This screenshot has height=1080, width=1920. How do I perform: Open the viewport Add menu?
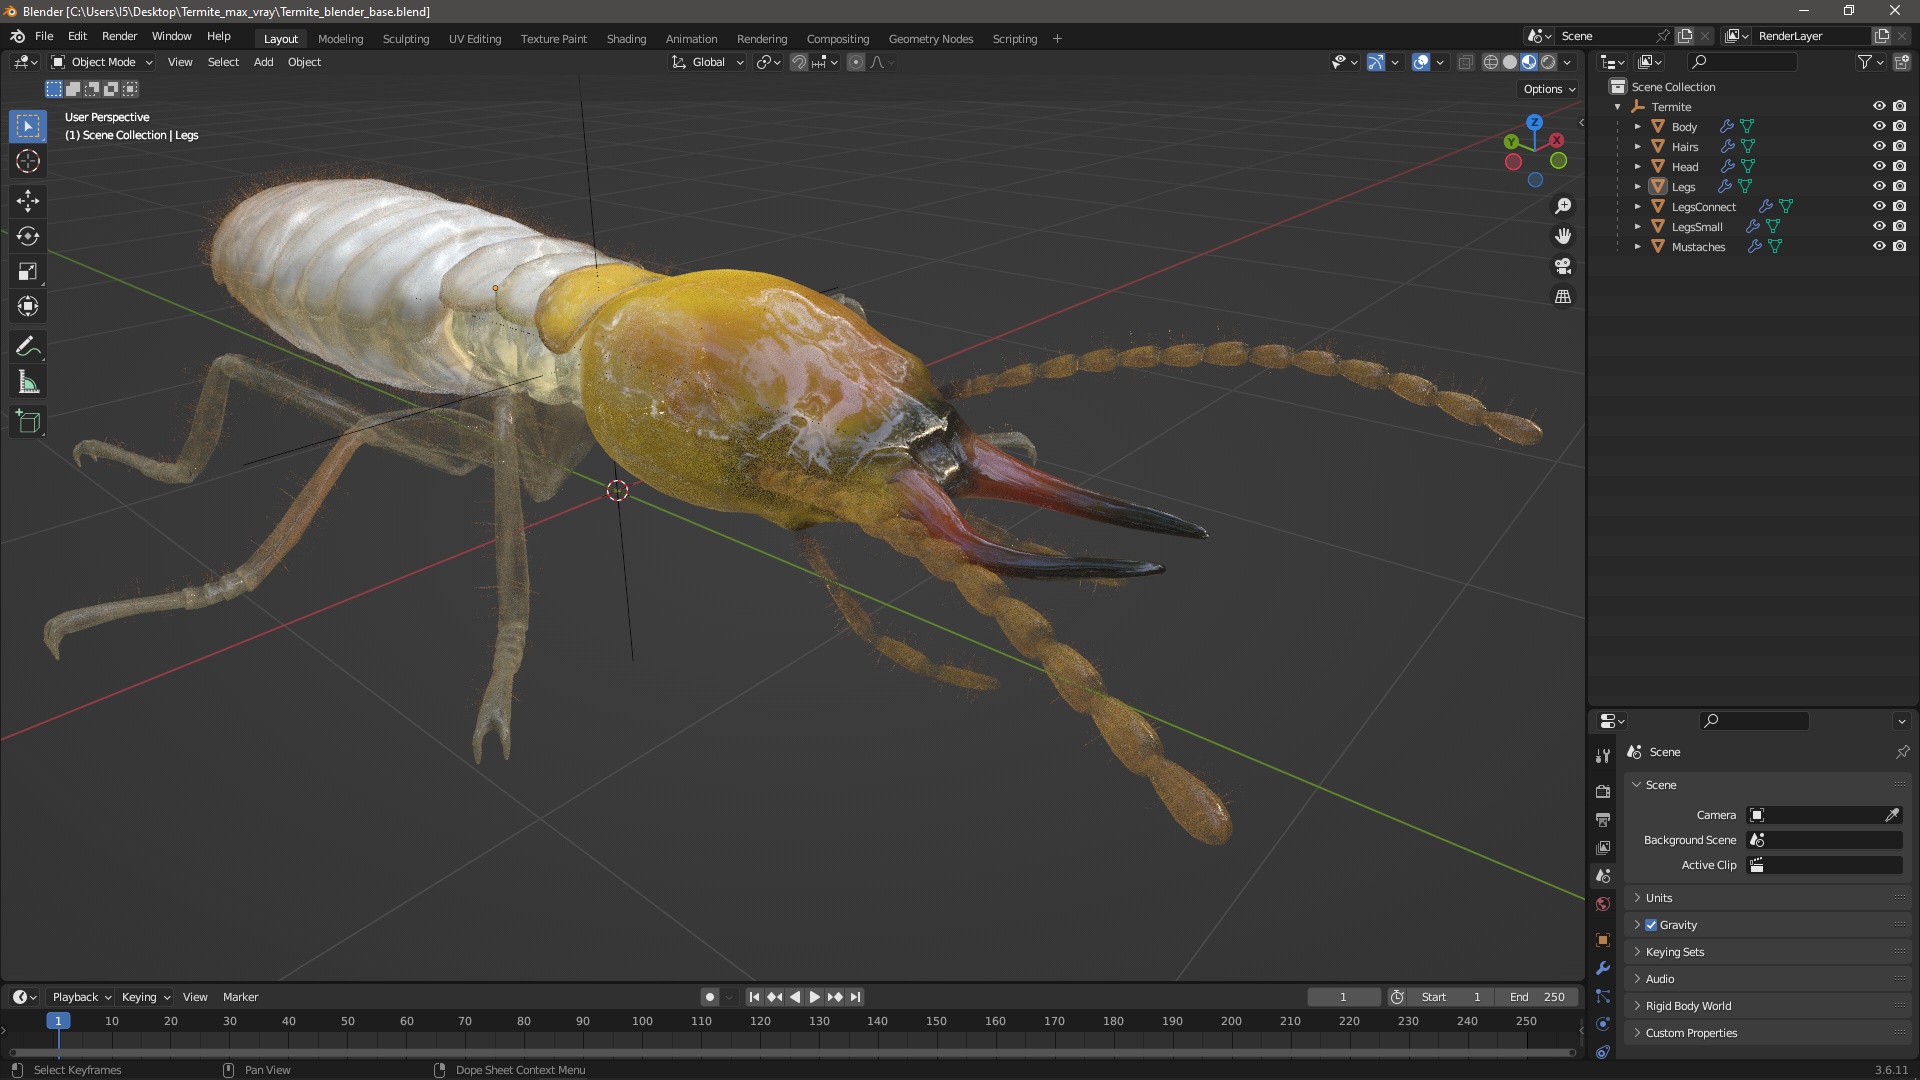coord(263,62)
